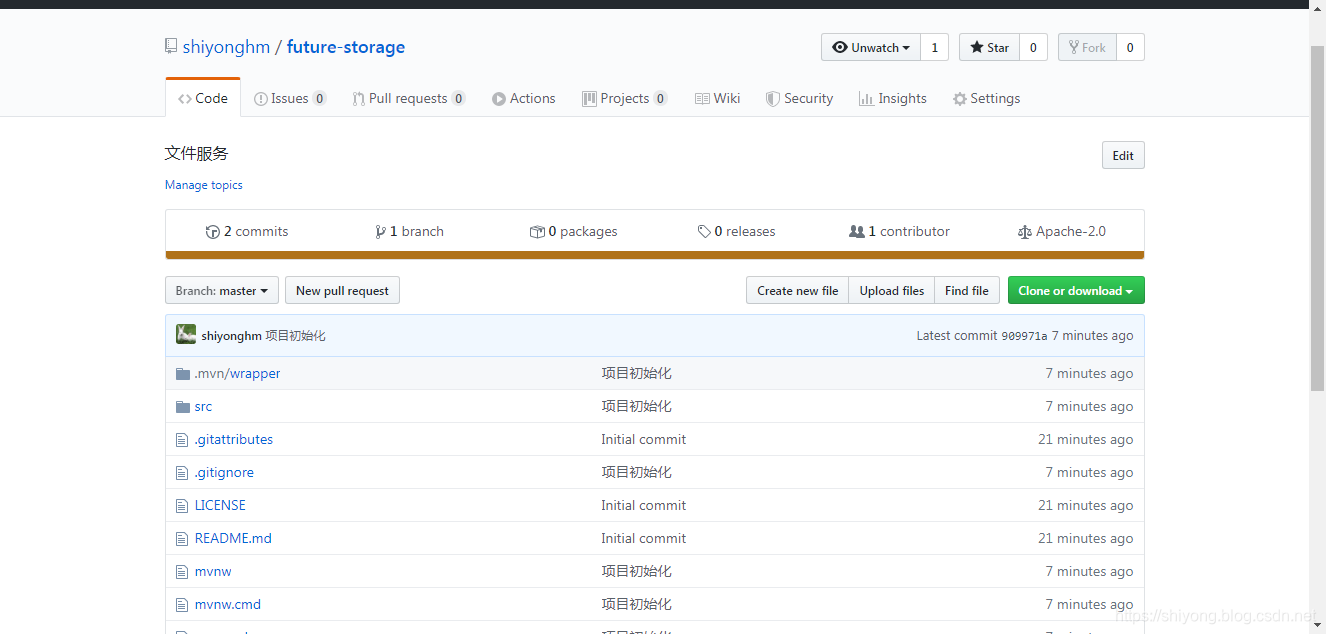This screenshot has height=634, width=1326.
Task: Click the Create new file button
Action: 796,290
